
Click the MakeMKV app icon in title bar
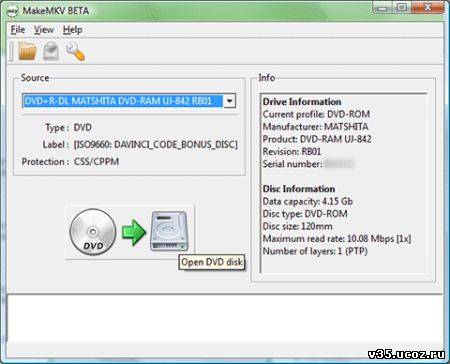point(12,11)
